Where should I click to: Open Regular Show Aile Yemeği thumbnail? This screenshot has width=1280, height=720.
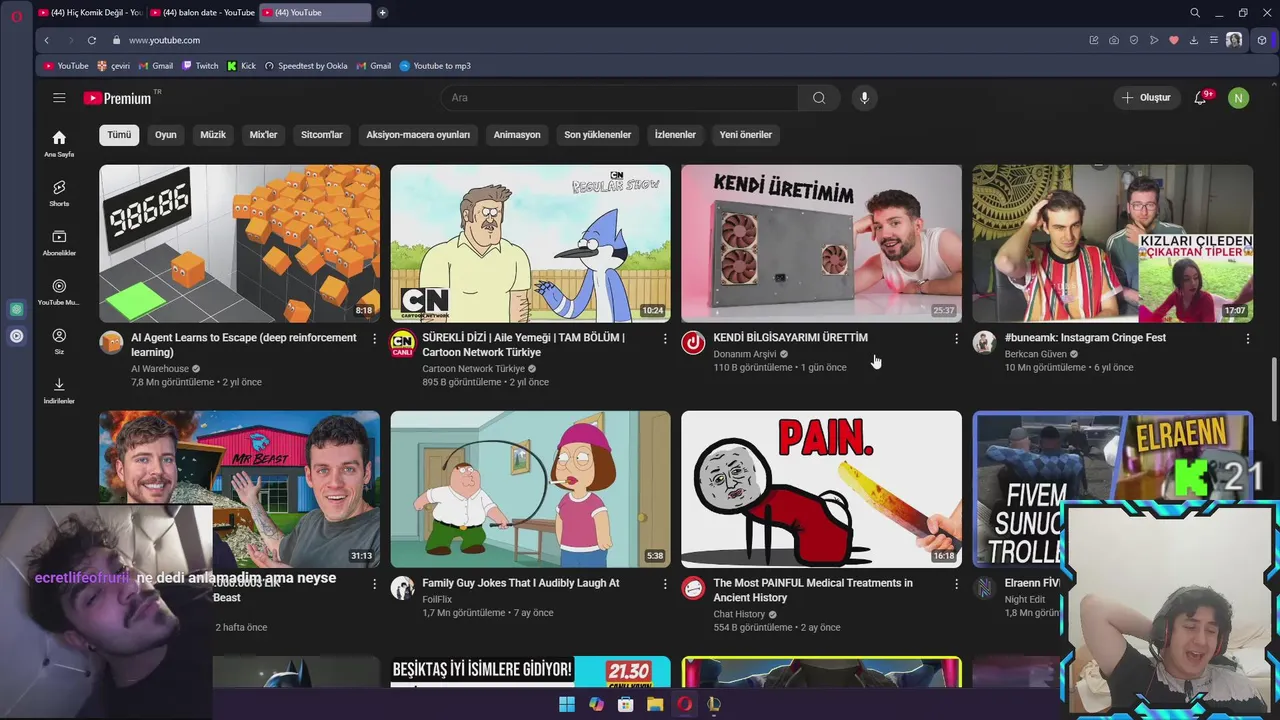(x=530, y=243)
